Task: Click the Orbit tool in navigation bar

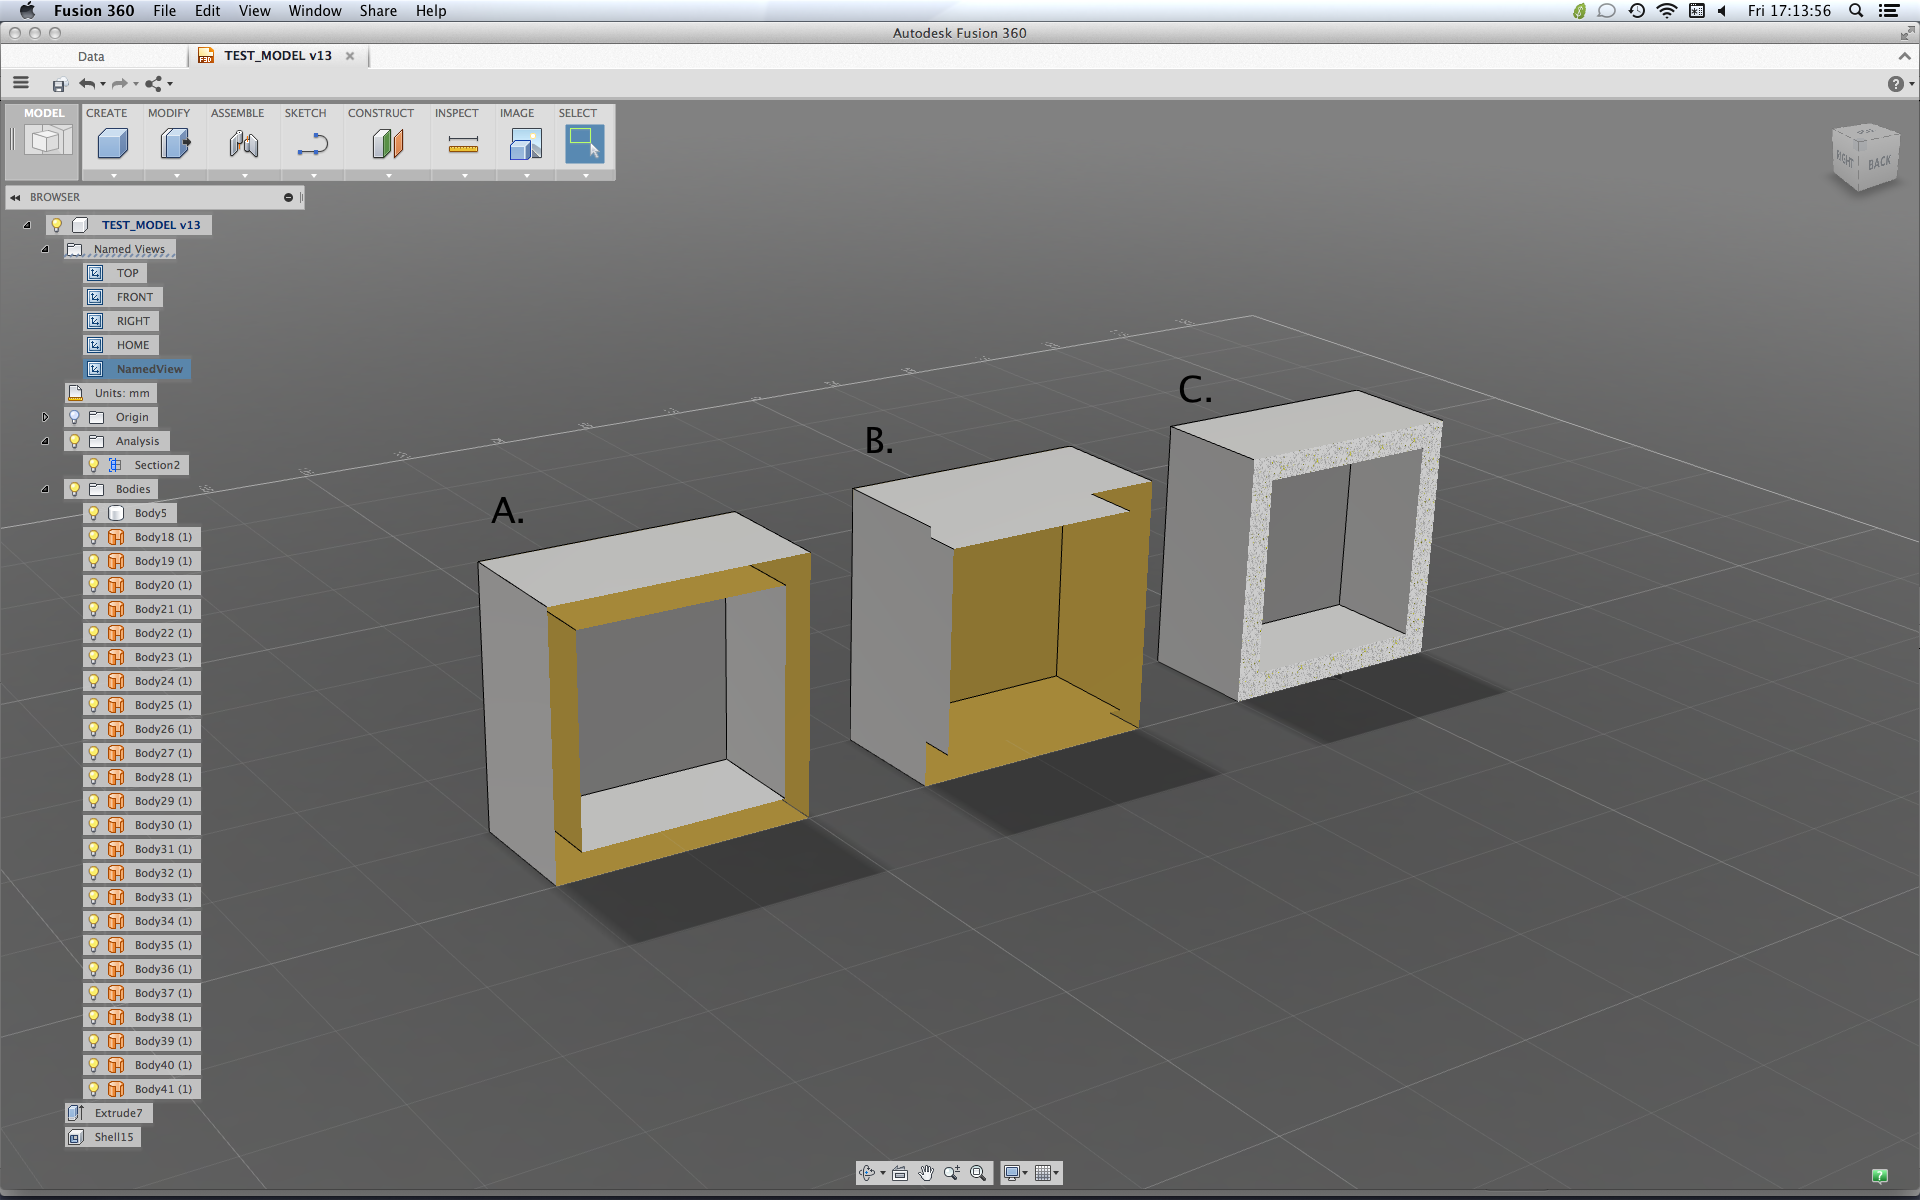Action: [867, 1173]
